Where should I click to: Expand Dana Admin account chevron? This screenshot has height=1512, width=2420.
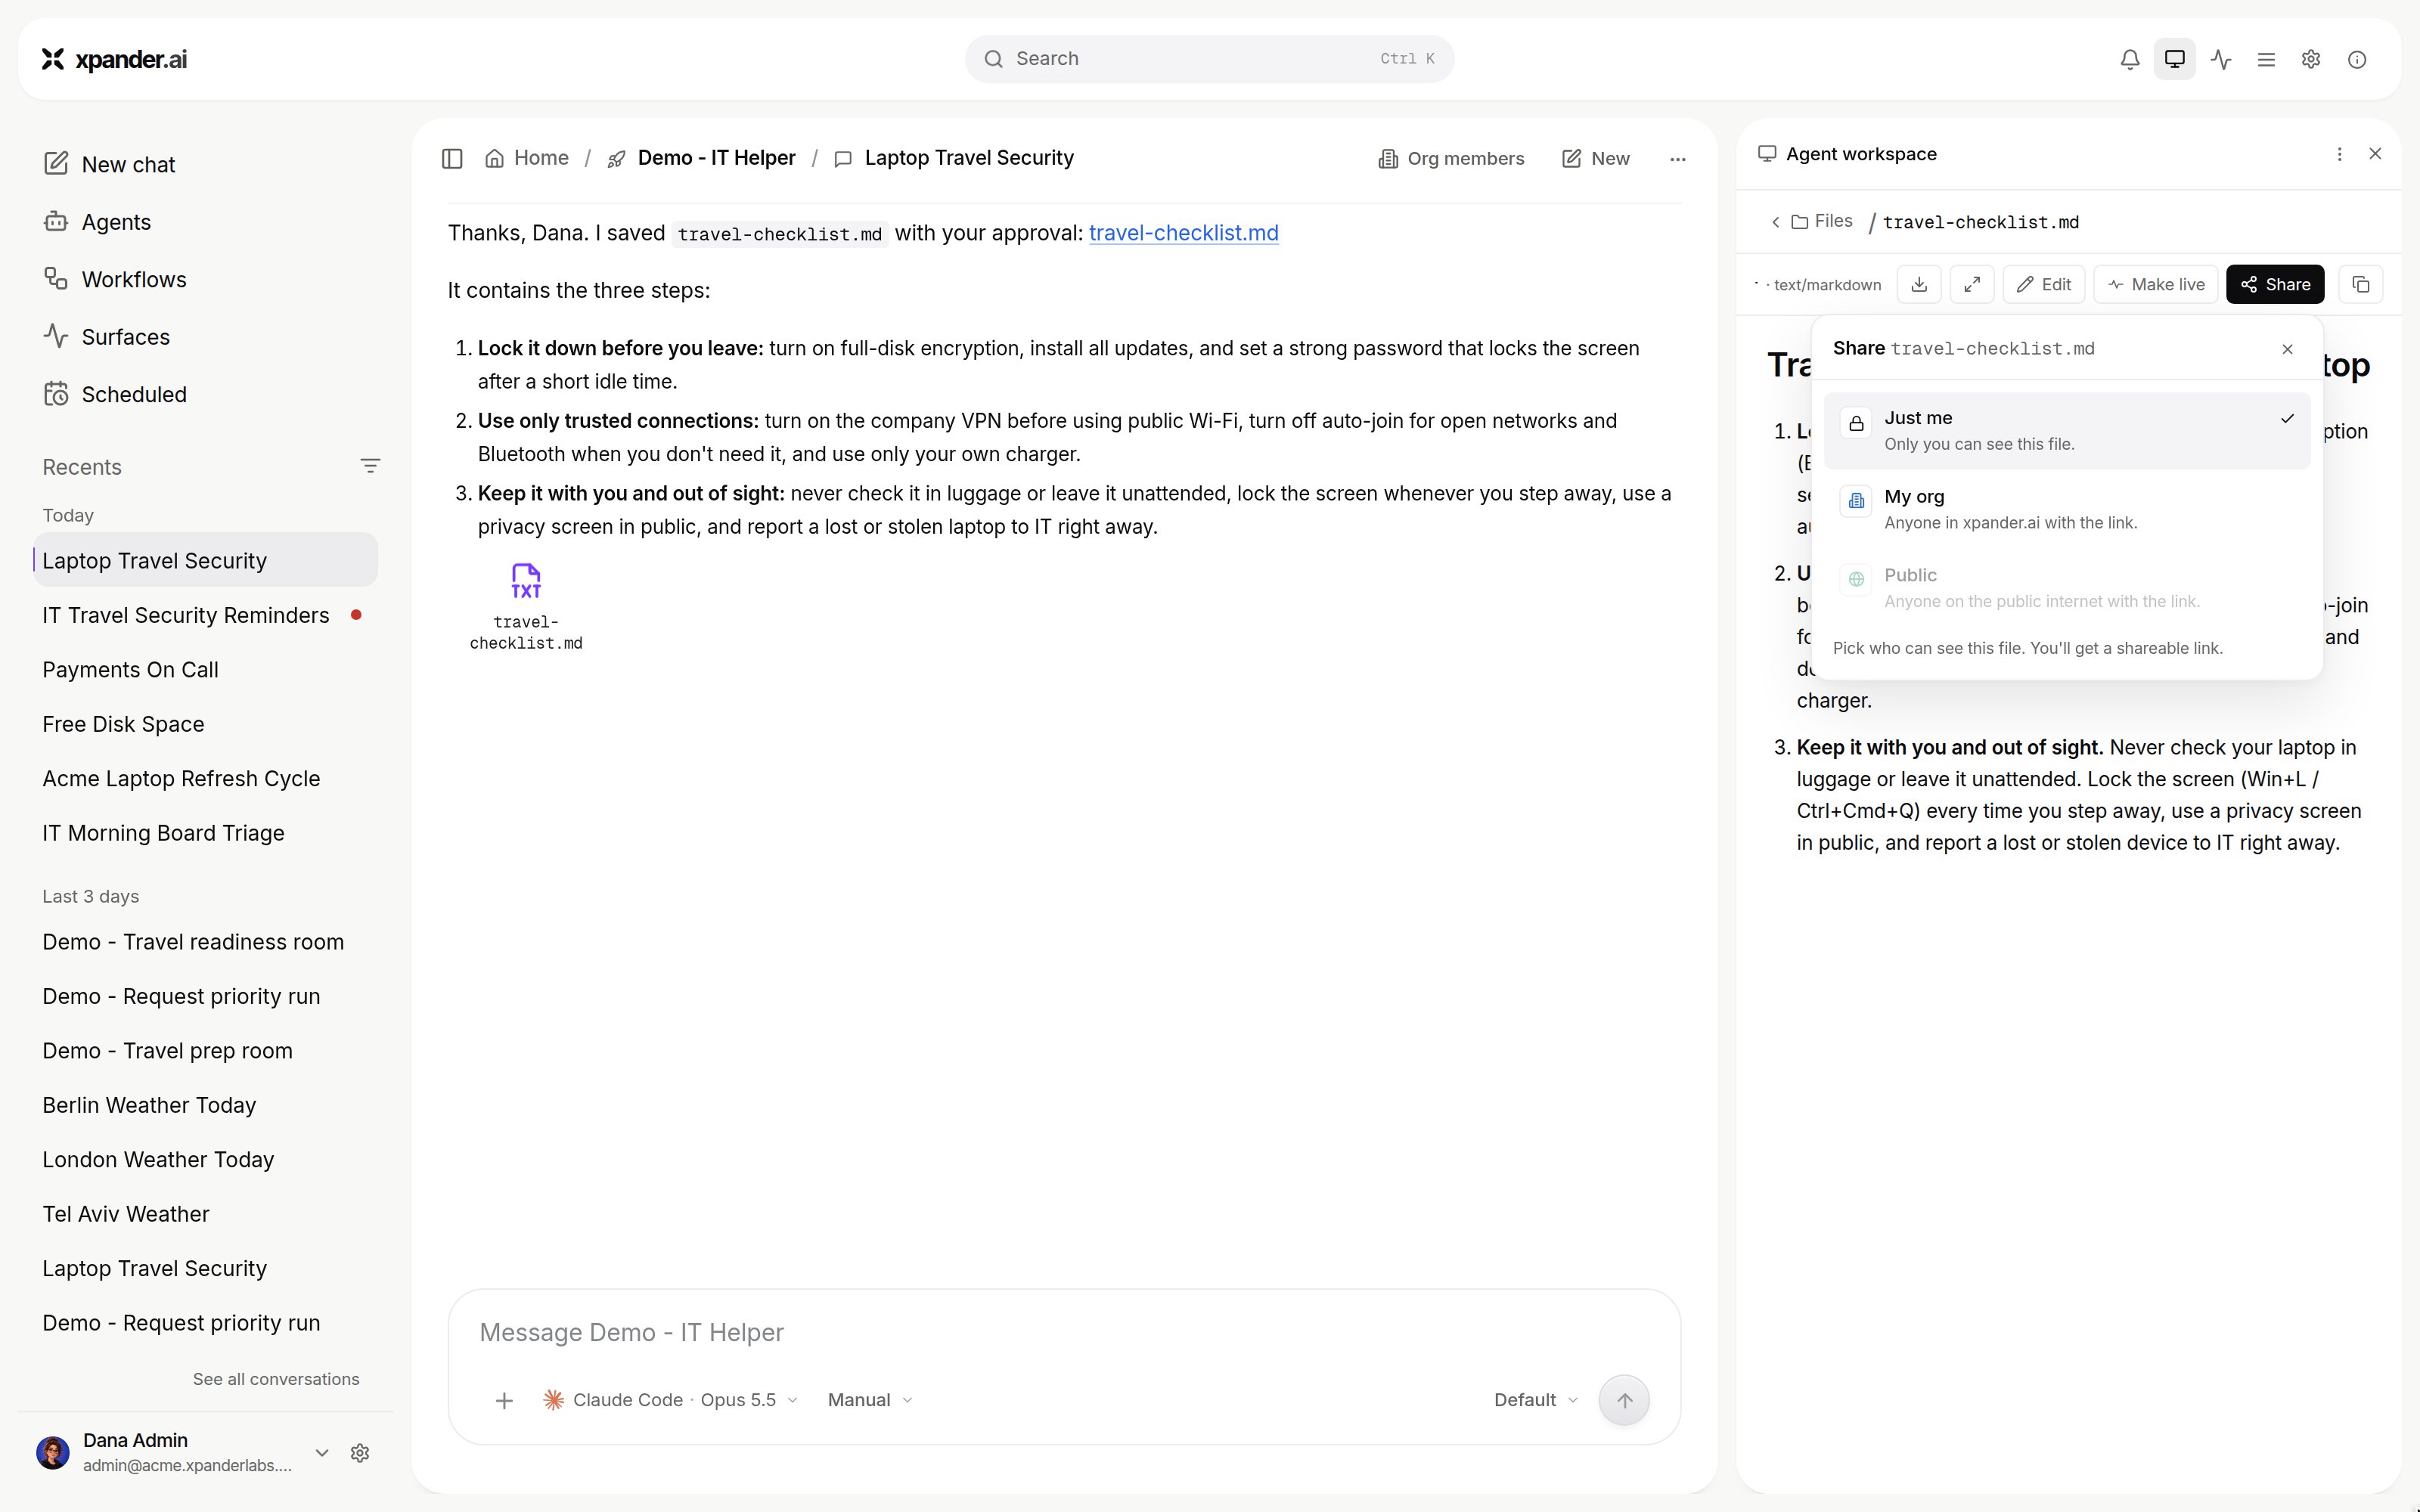coord(322,1453)
